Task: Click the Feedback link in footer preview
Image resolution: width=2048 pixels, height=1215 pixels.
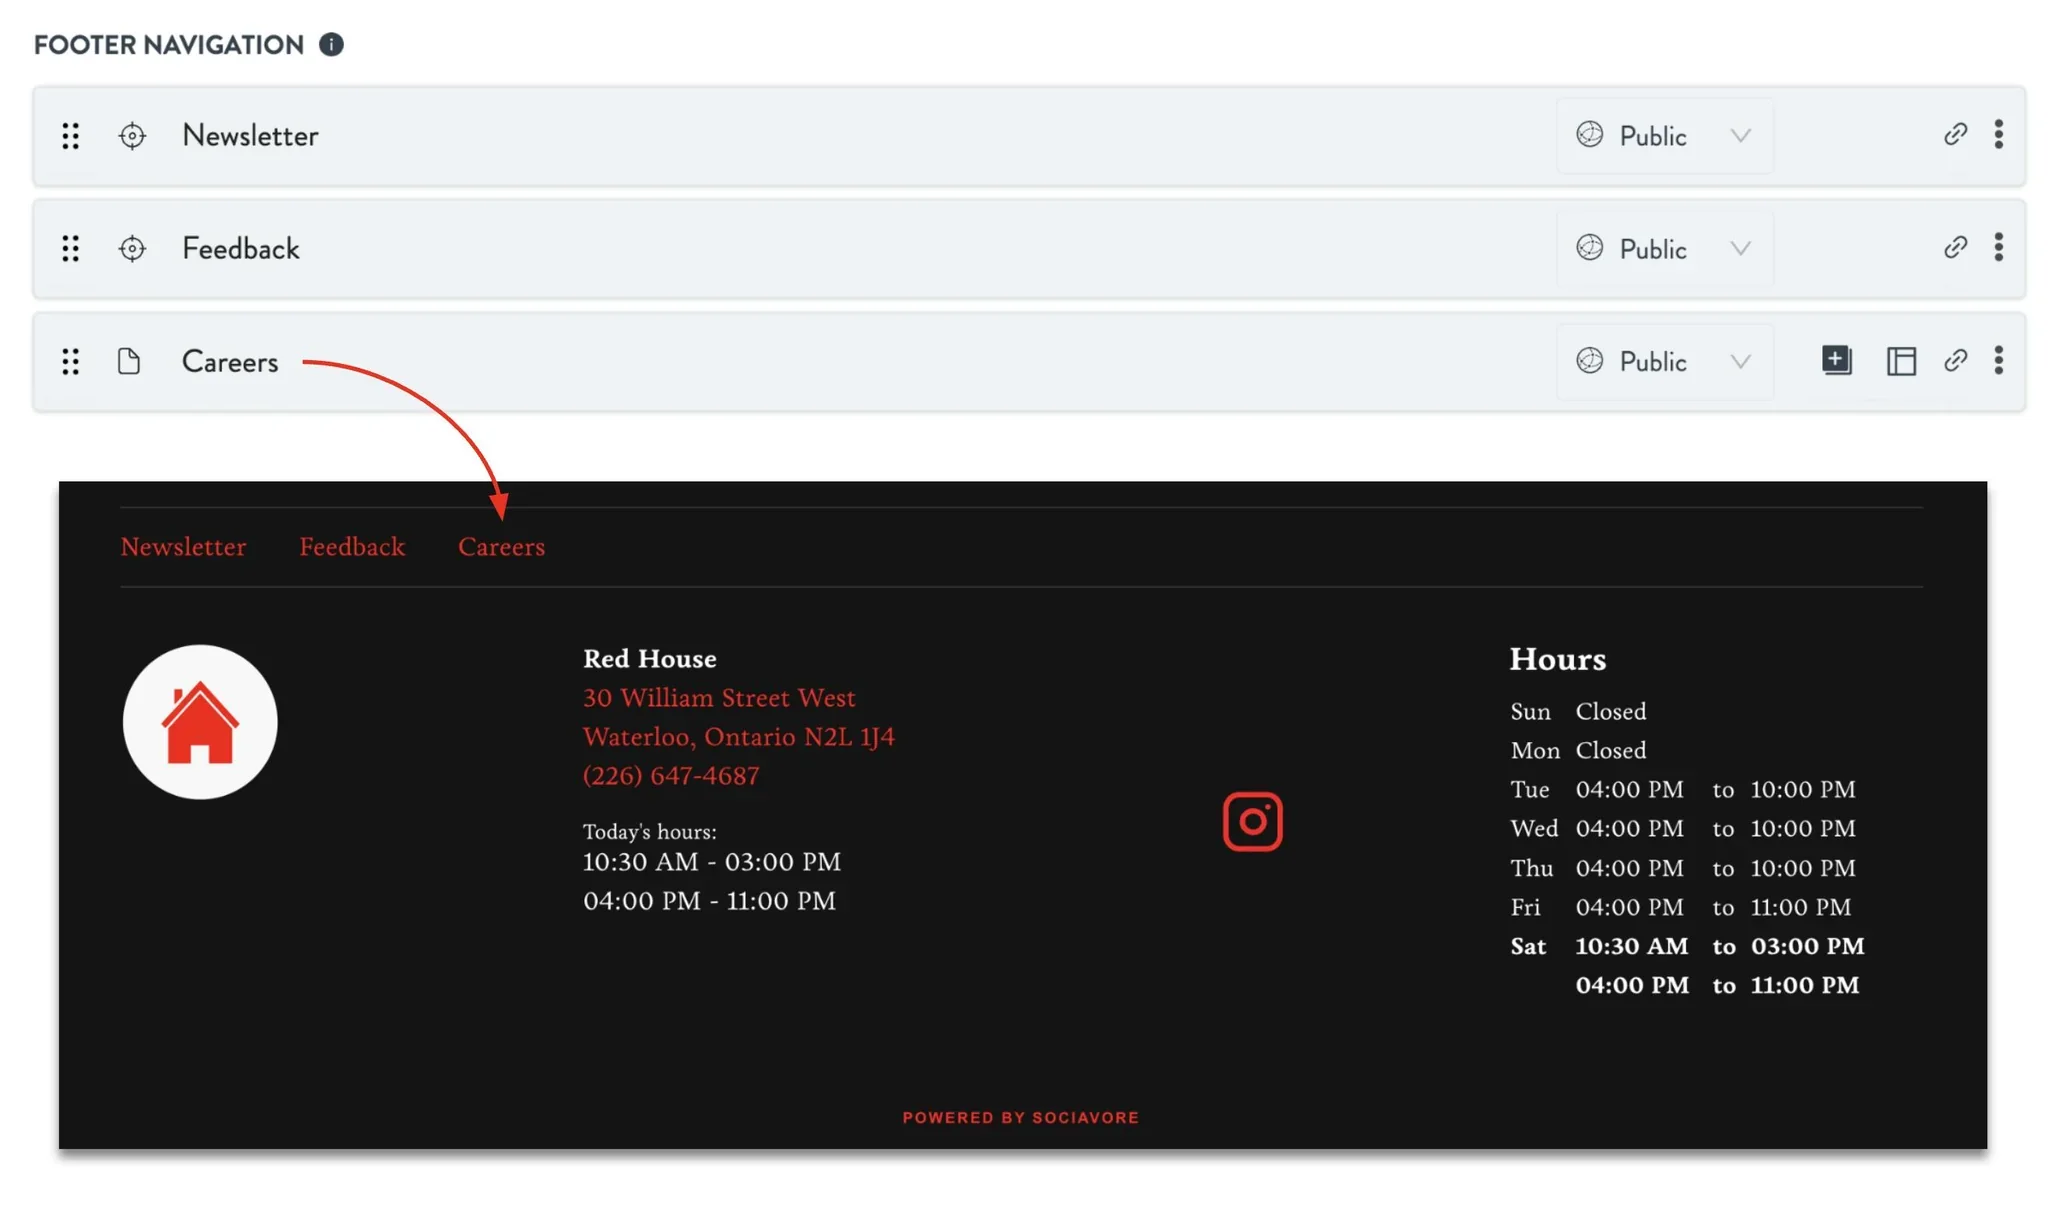Action: tap(352, 547)
